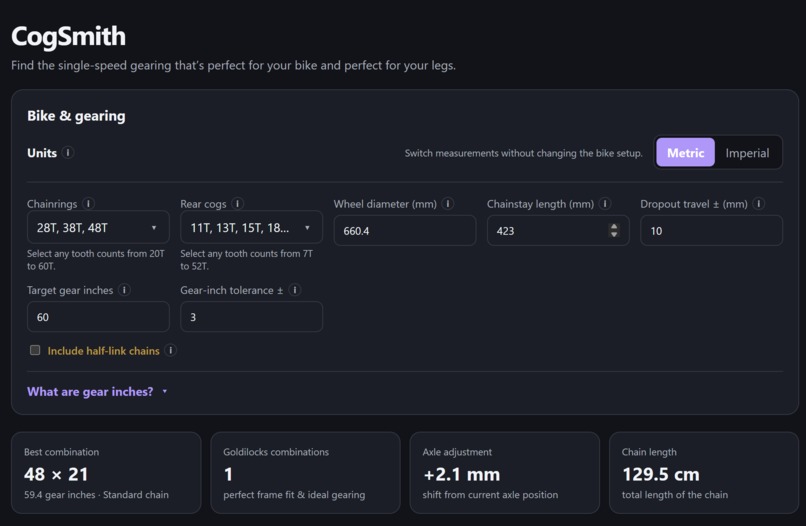
Task: Click info icon beside Include half-link chains
Action: (171, 350)
